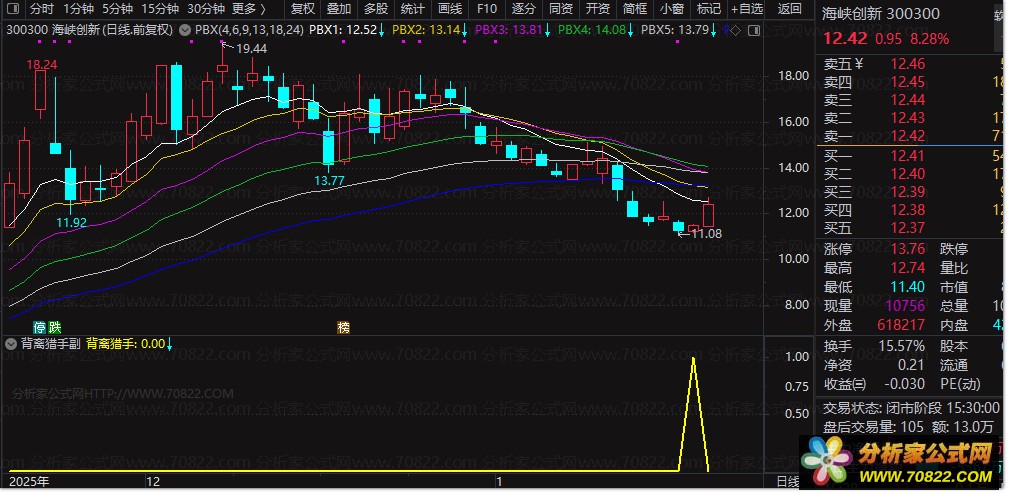Expand the 背离猎手副 indicator dropdown
Screen dimensions: 1009x493
click(12, 343)
